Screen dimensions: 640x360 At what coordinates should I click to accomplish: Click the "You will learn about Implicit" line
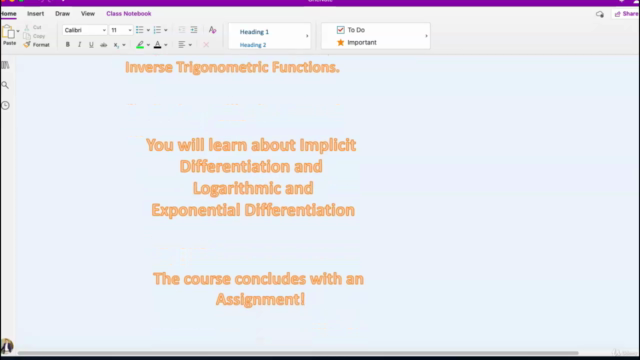(x=251, y=145)
